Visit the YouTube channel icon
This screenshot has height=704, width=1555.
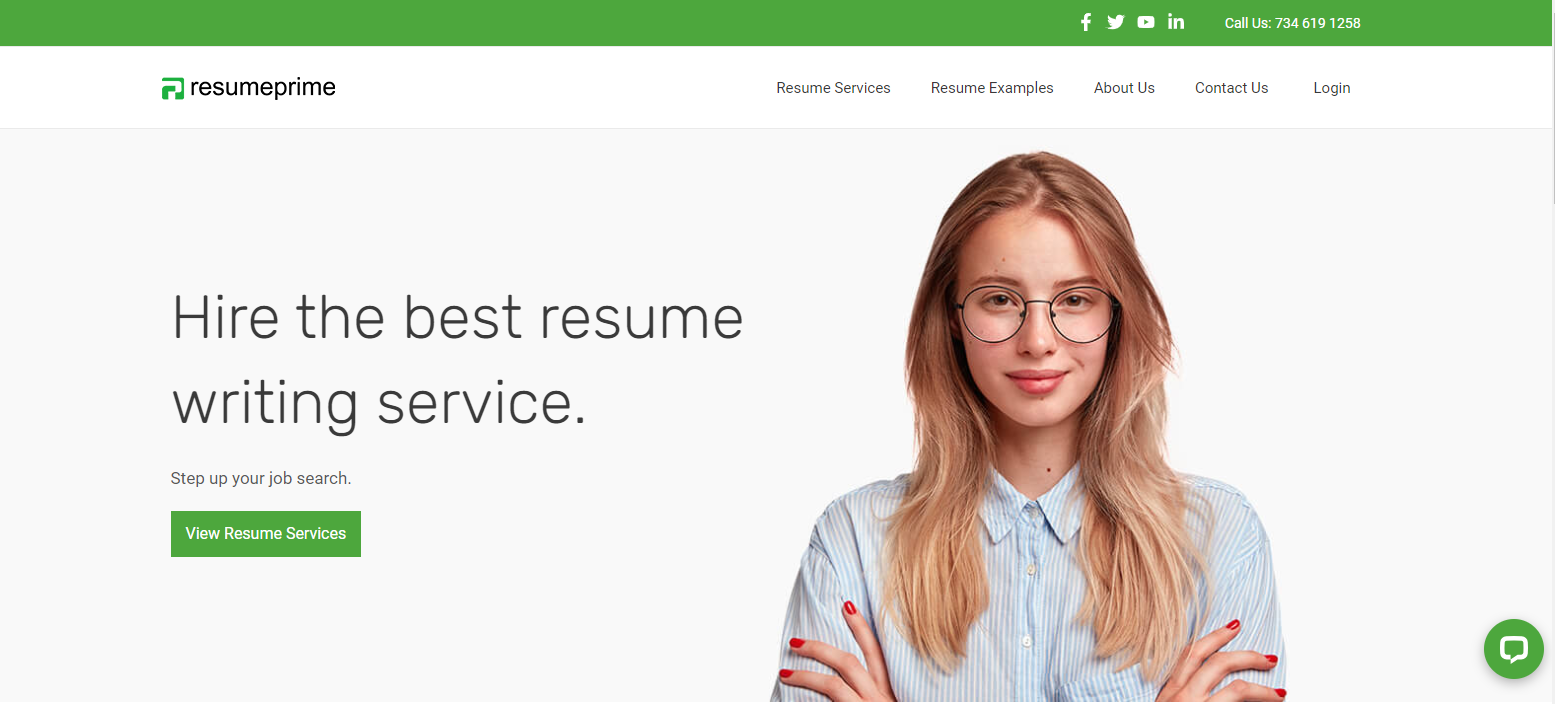[x=1146, y=22]
